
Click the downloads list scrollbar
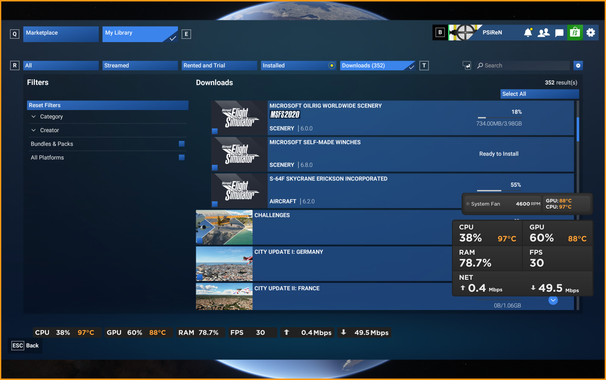click(x=578, y=130)
